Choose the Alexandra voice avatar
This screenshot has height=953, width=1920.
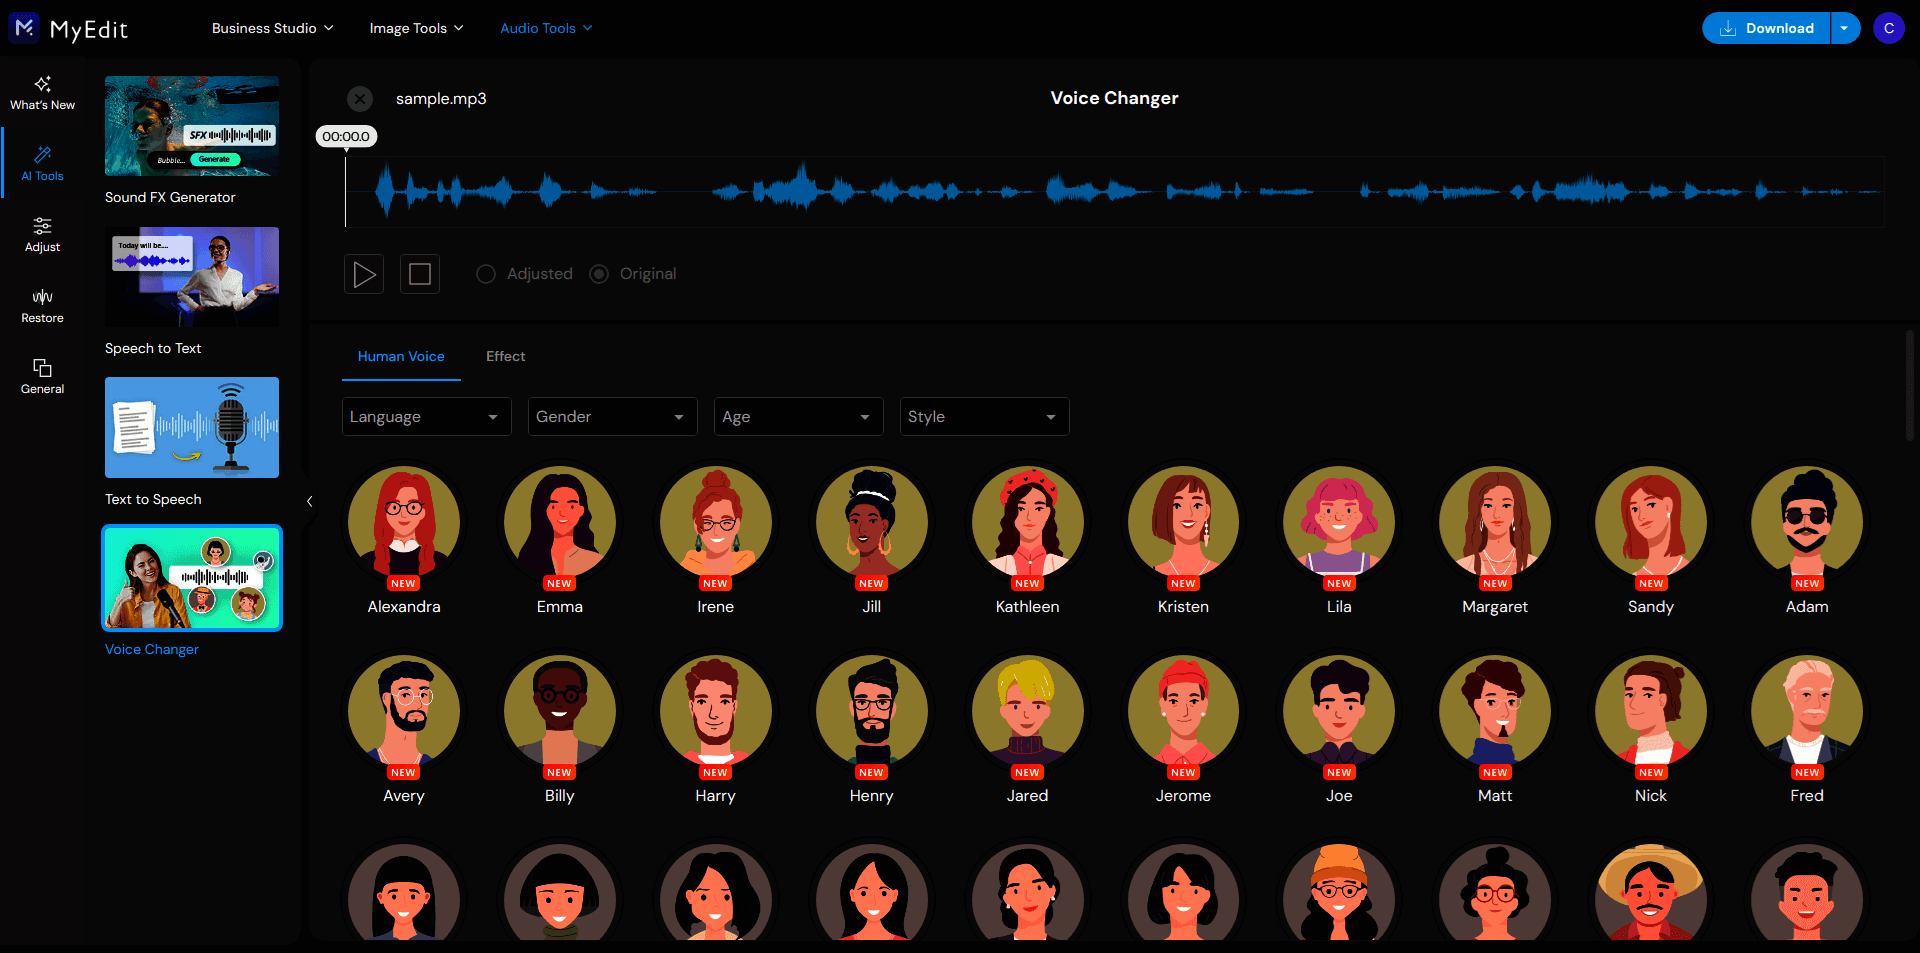point(404,522)
